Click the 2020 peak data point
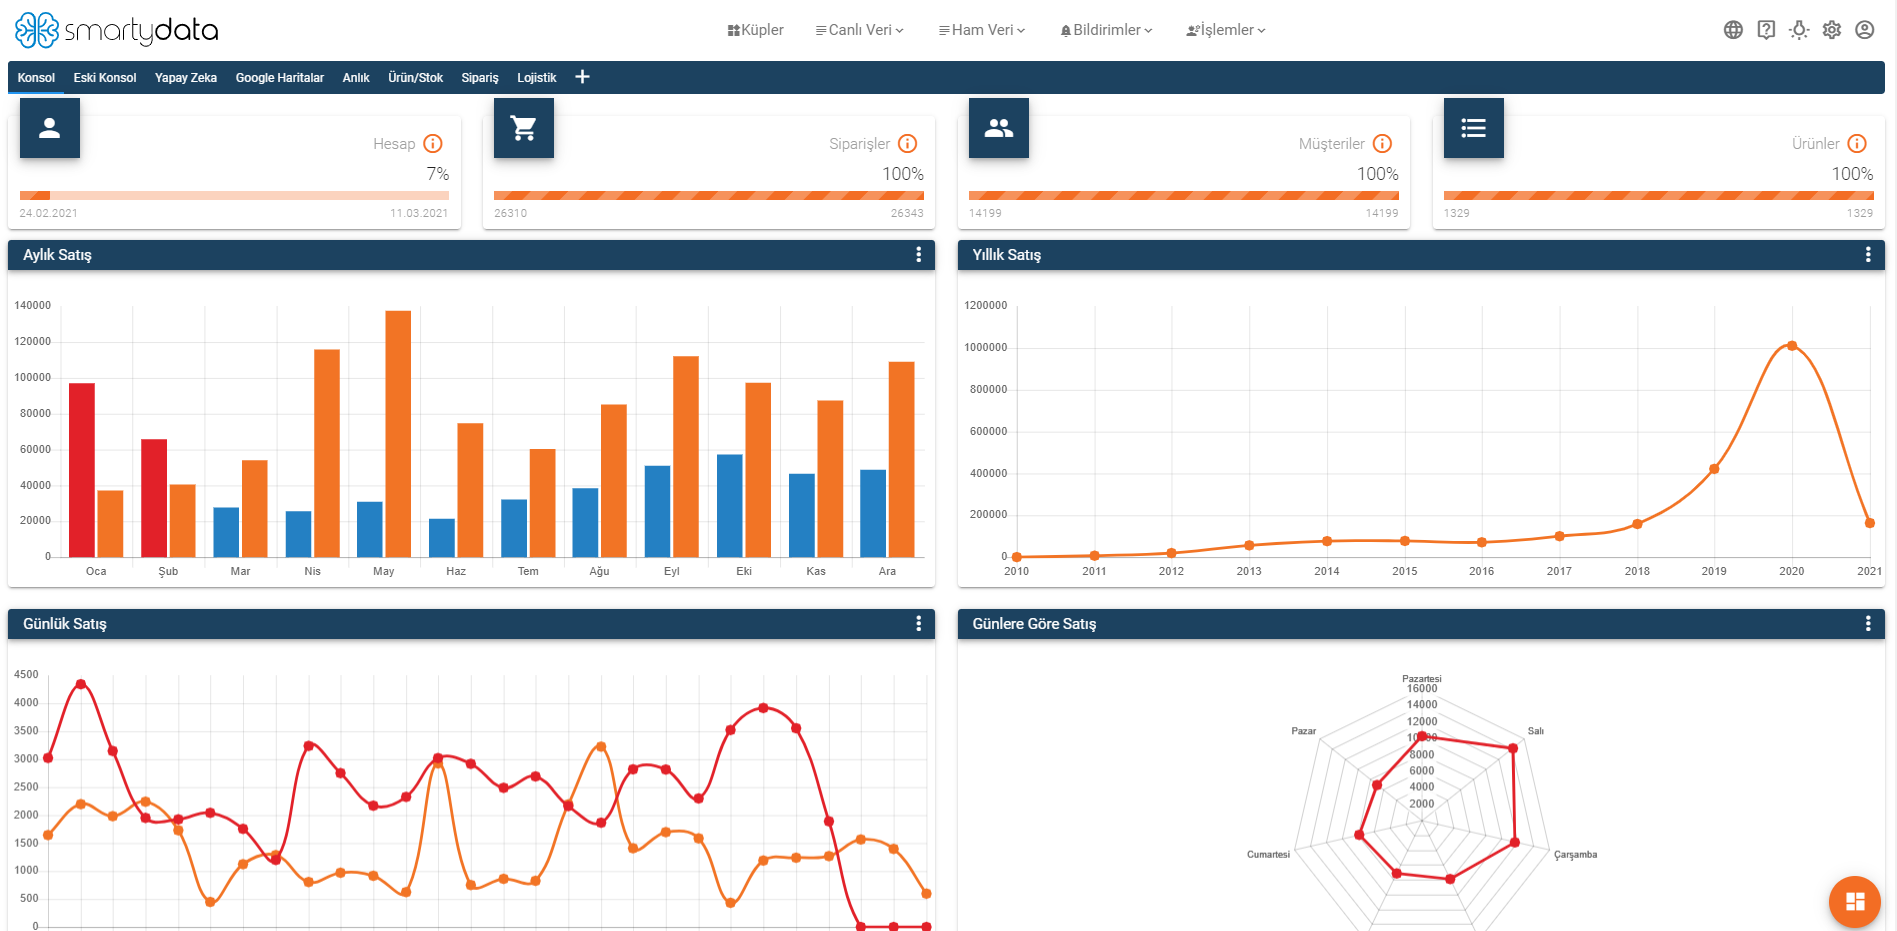Image resolution: width=1897 pixels, height=931 pixels. (1792, 346)
